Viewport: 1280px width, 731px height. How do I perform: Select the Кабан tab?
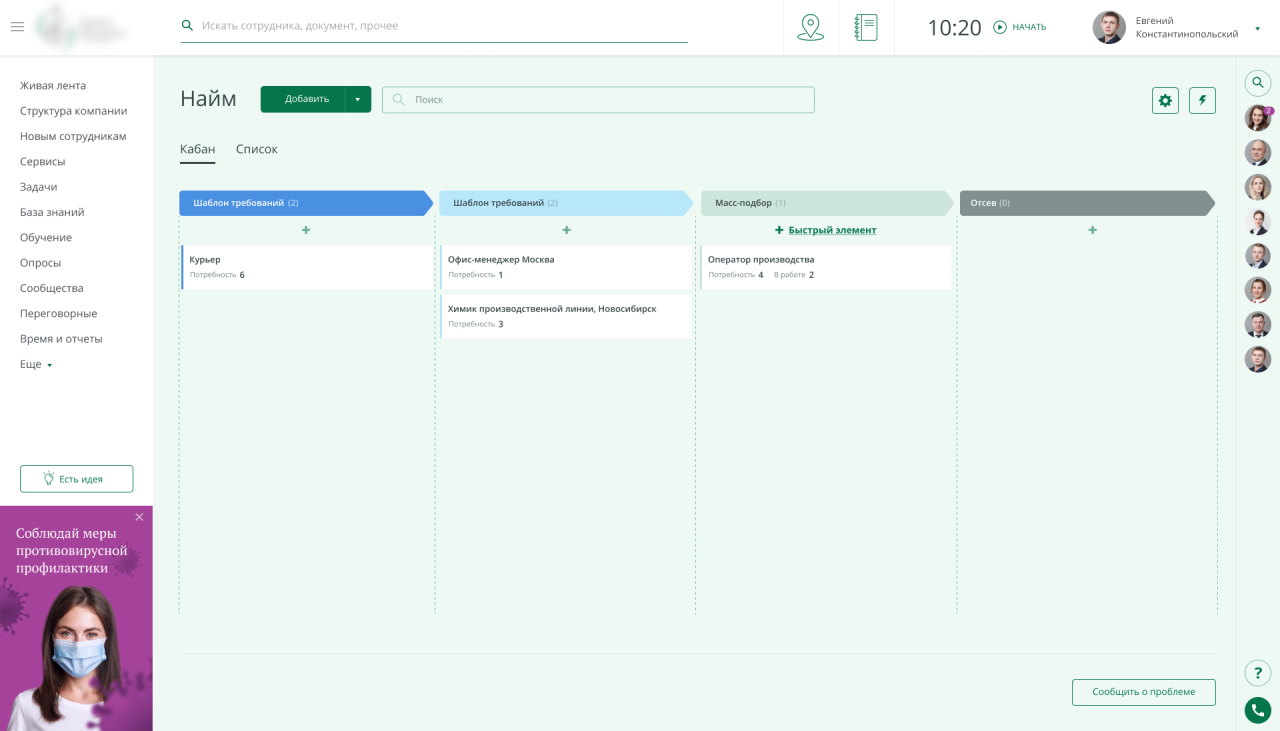pos(197,149)
